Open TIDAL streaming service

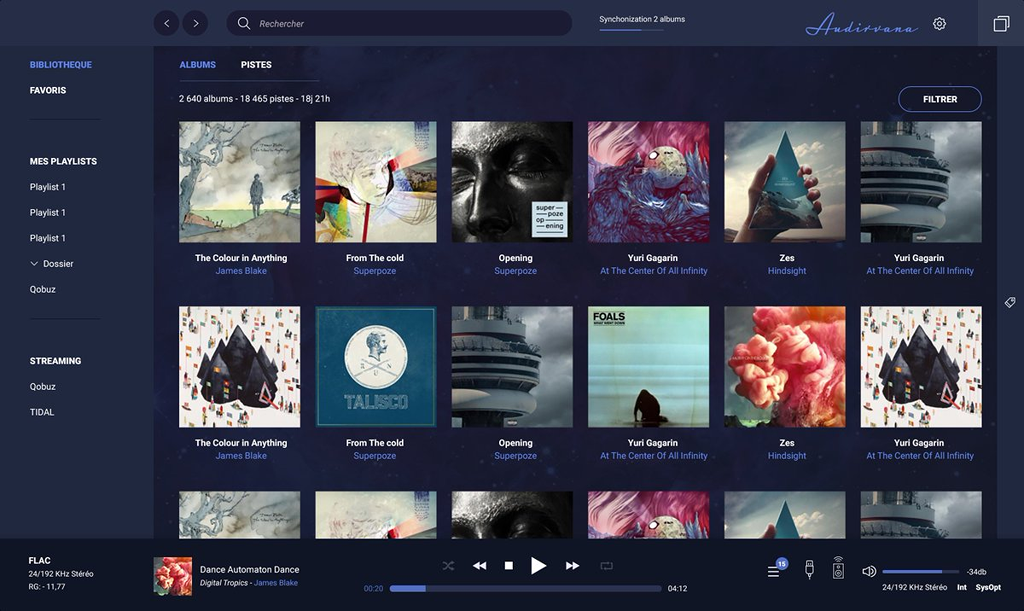click(x=42, y=412)
